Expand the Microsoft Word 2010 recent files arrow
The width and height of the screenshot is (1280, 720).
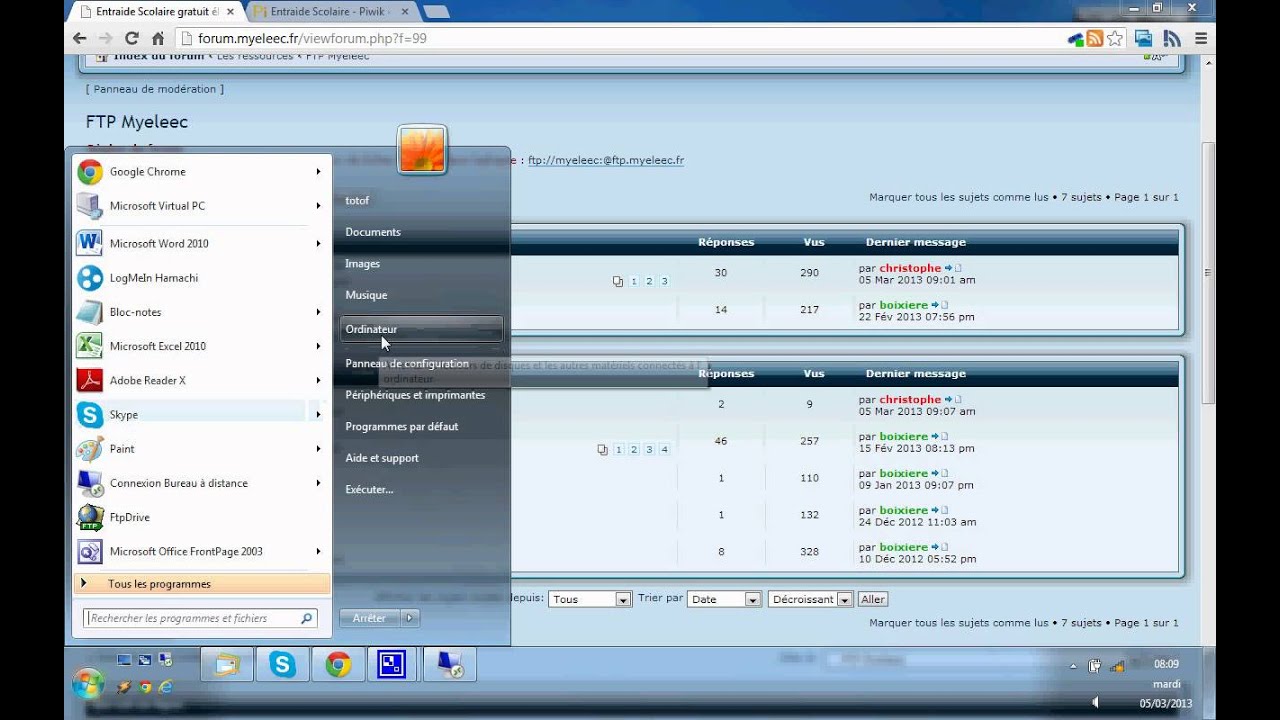coord(318,244)
